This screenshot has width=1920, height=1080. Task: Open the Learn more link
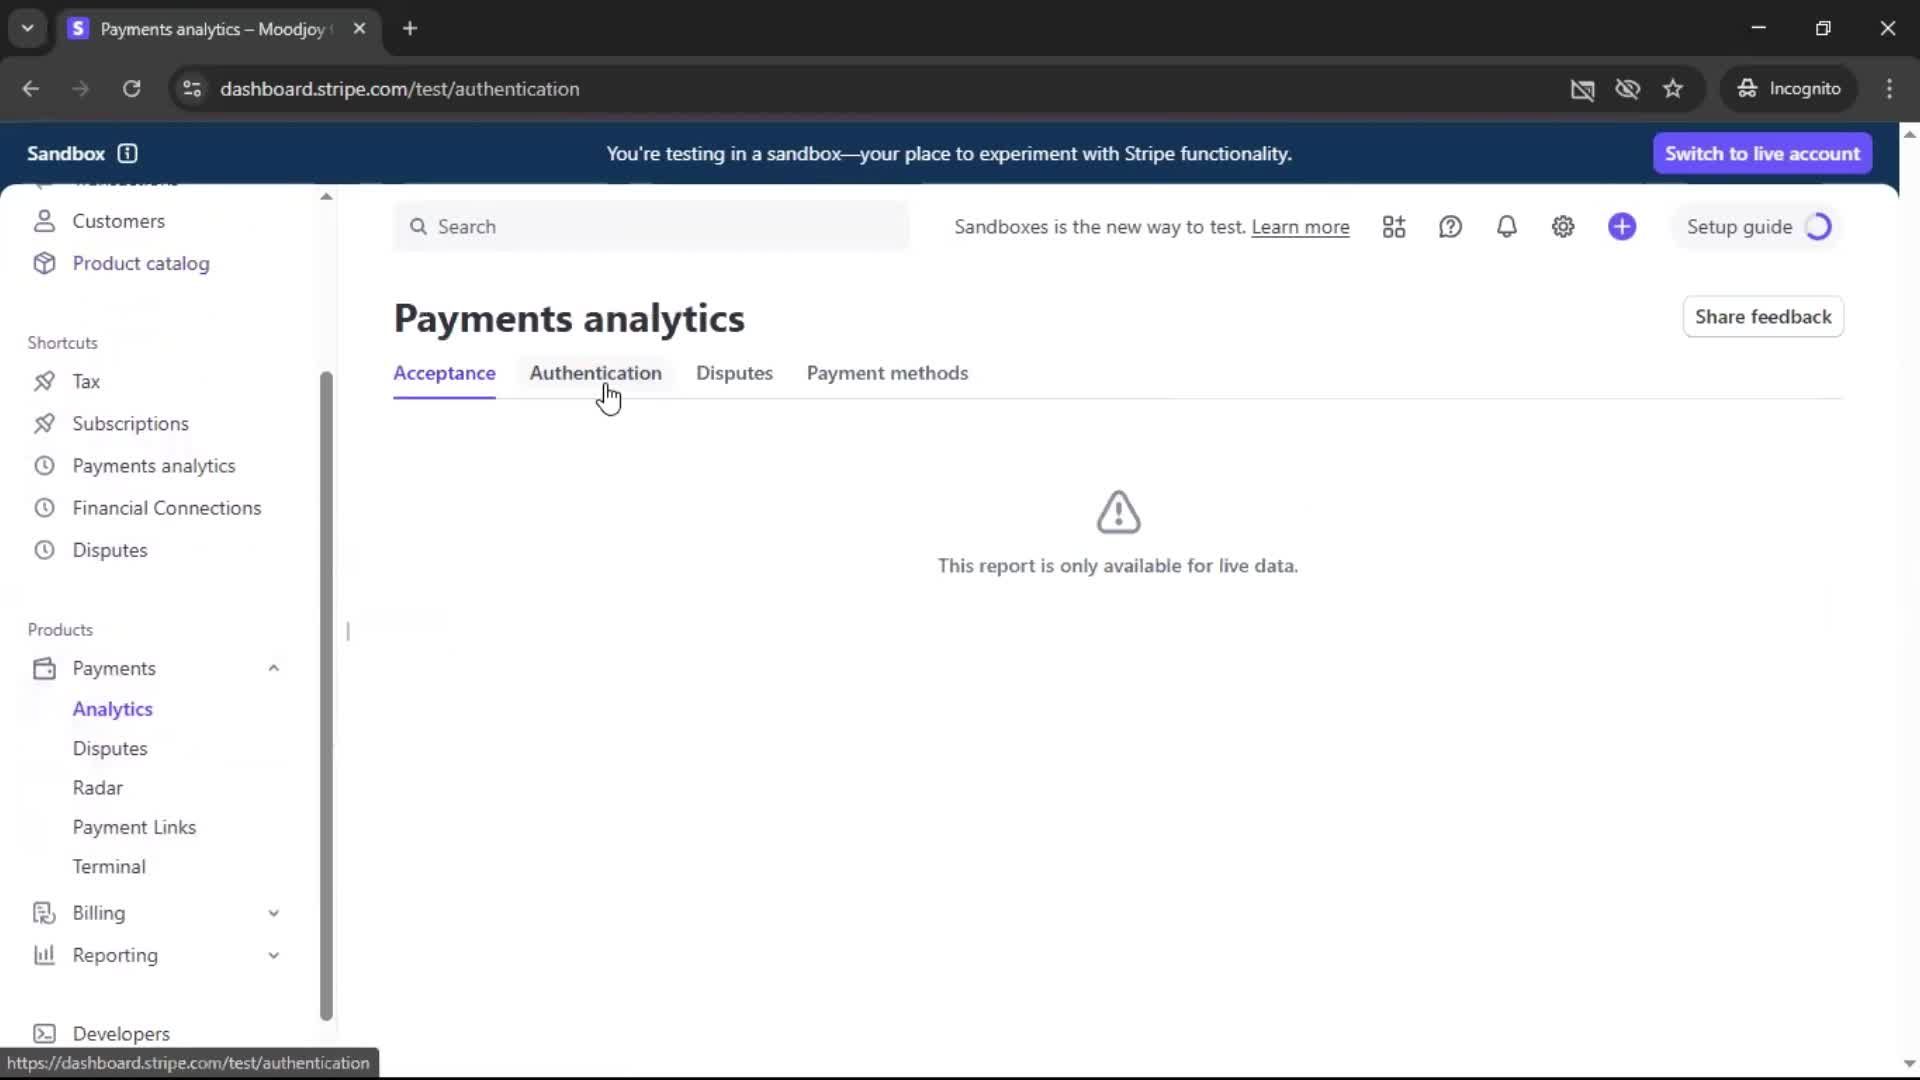(x=1300, y=227)
